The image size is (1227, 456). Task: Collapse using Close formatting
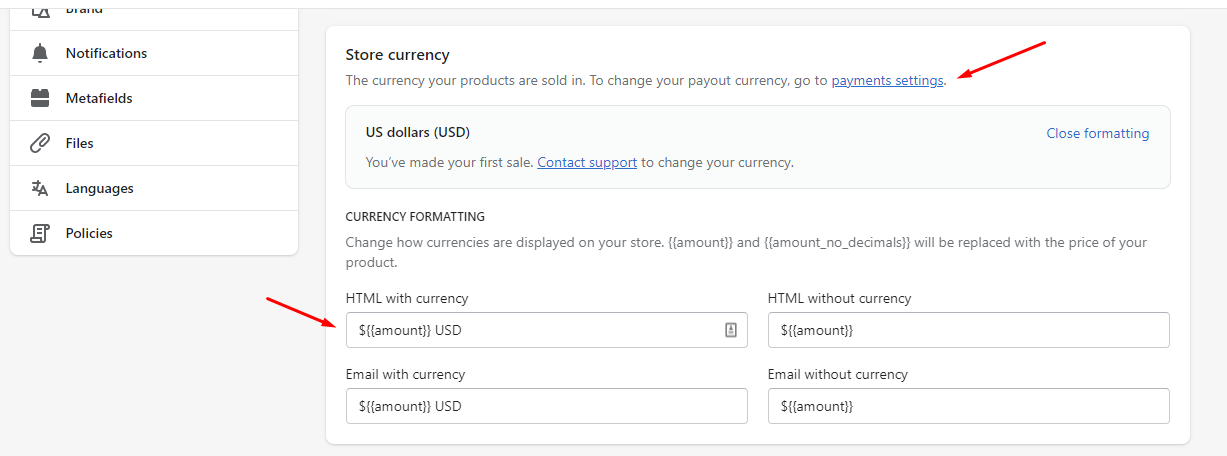click(1097, 133)
